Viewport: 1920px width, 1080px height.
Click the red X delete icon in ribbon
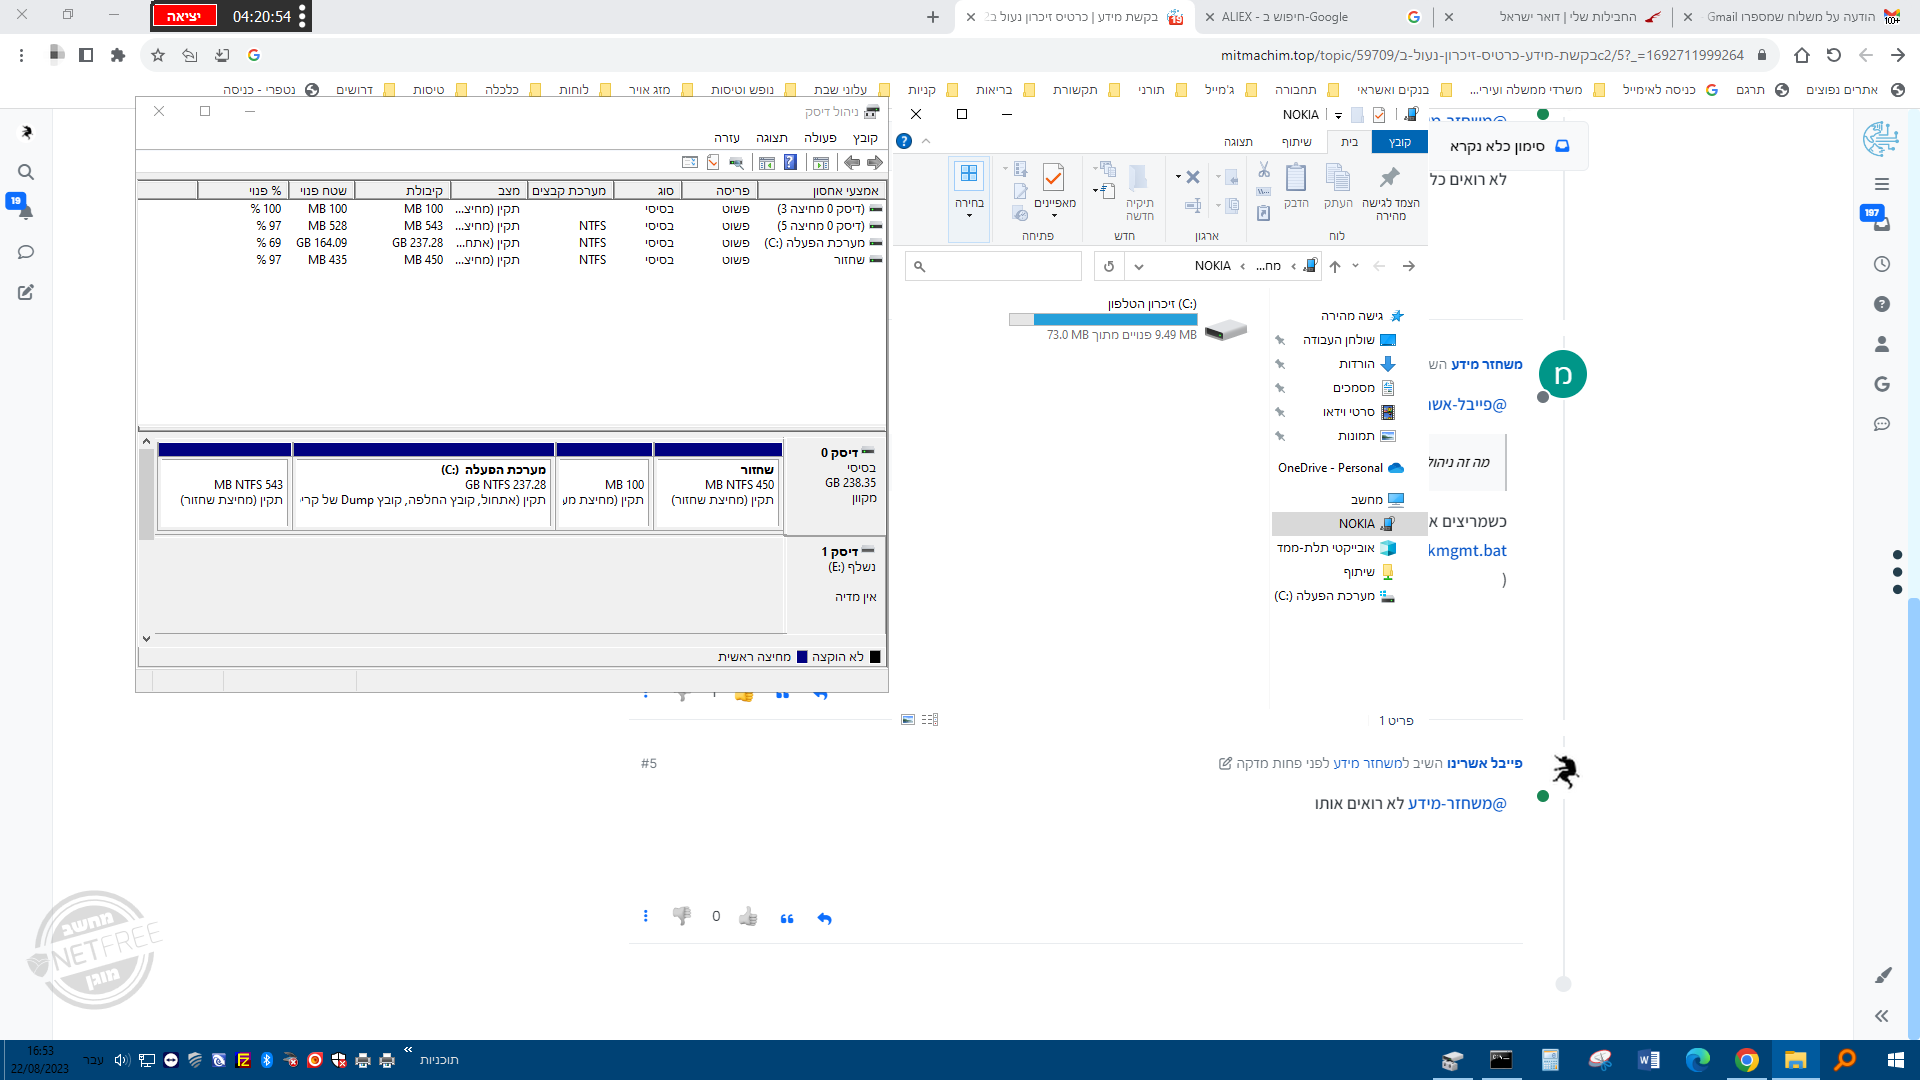[1192, 177]
